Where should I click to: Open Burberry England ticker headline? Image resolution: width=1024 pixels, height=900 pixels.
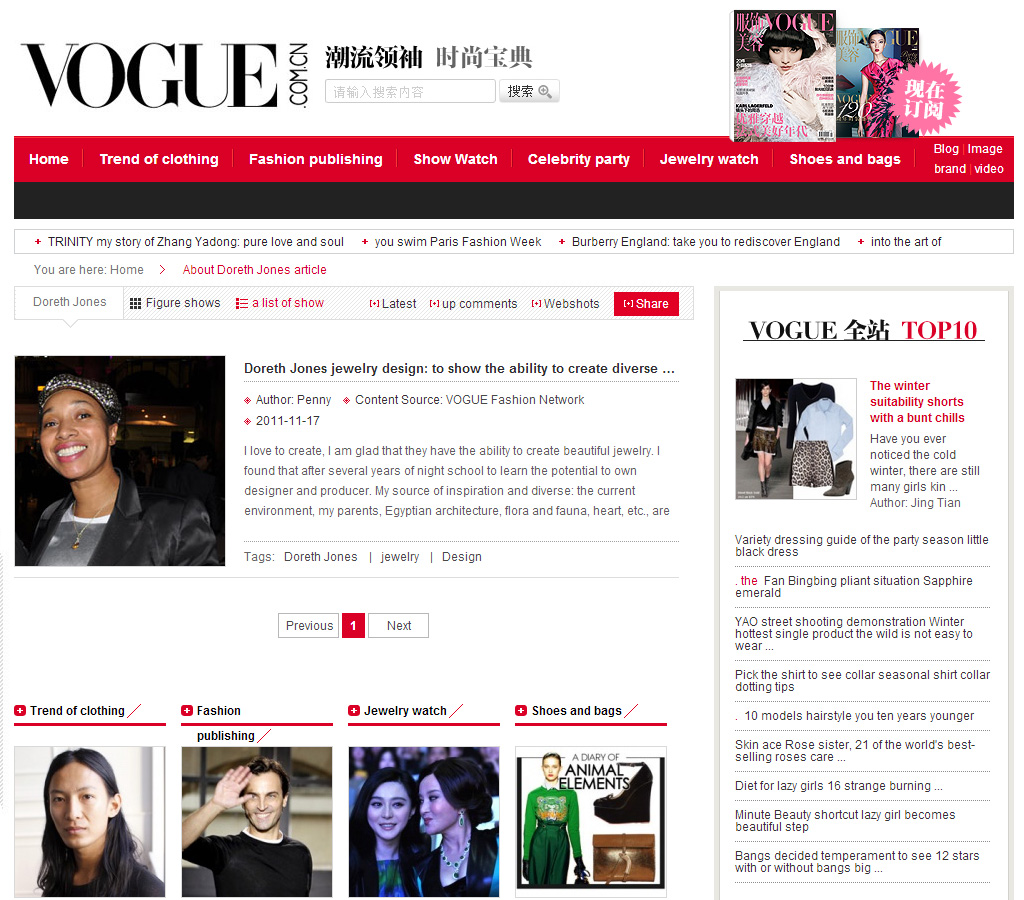click(x=706, y=242)
